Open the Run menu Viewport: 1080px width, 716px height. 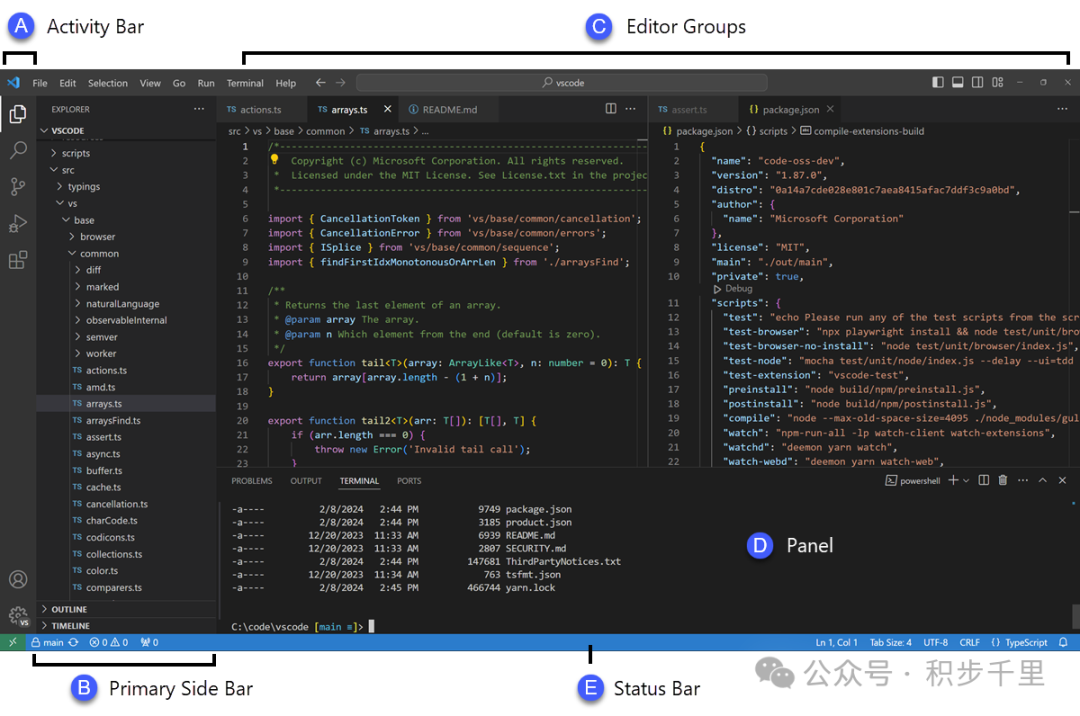tap(206, 83)
